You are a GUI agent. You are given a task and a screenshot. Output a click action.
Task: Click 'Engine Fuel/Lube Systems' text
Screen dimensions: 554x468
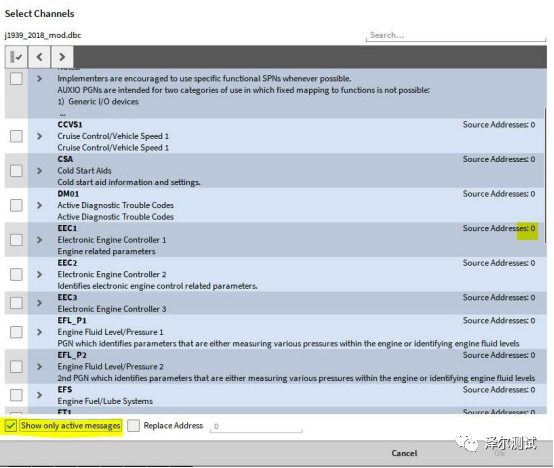[x=105, y=401]
